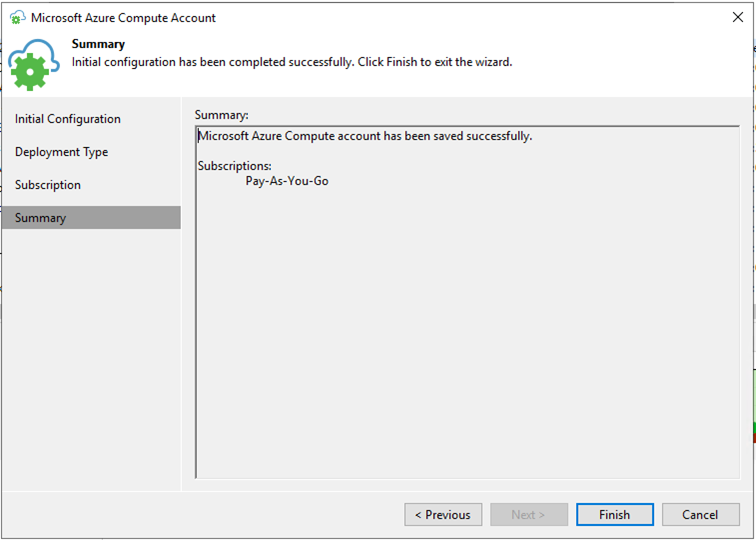This screenshot has width=756, height=540.
Task: Cancel the account wizard
Action: click(701, 514)
